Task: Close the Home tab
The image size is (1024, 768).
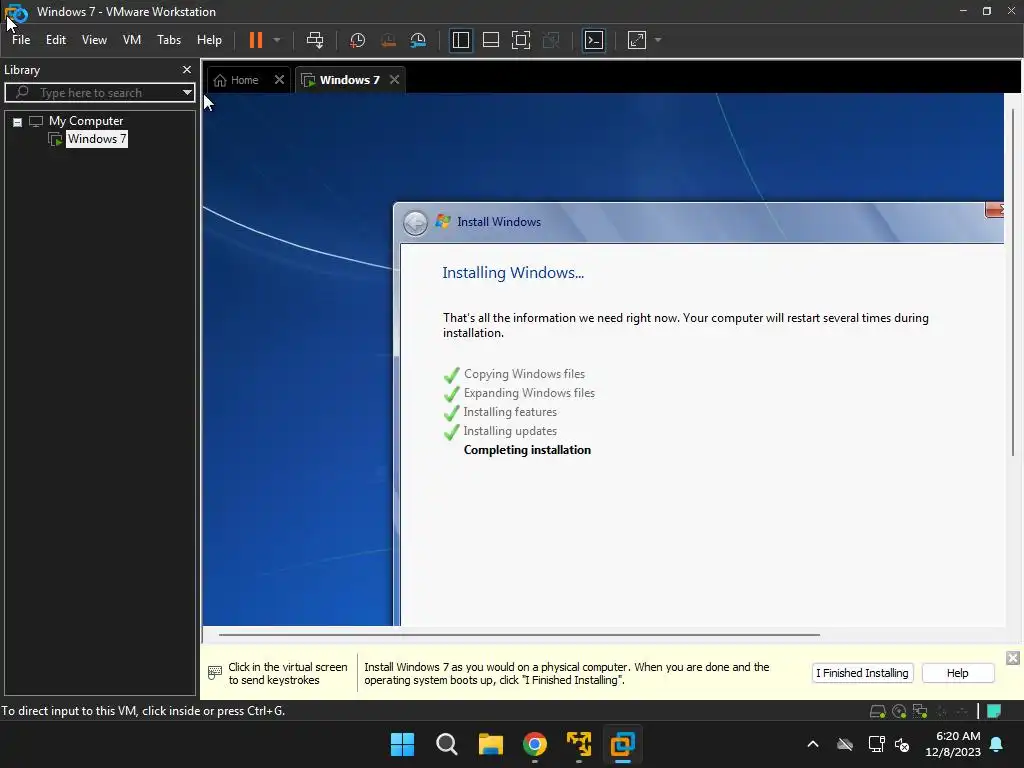Action: 279,80
